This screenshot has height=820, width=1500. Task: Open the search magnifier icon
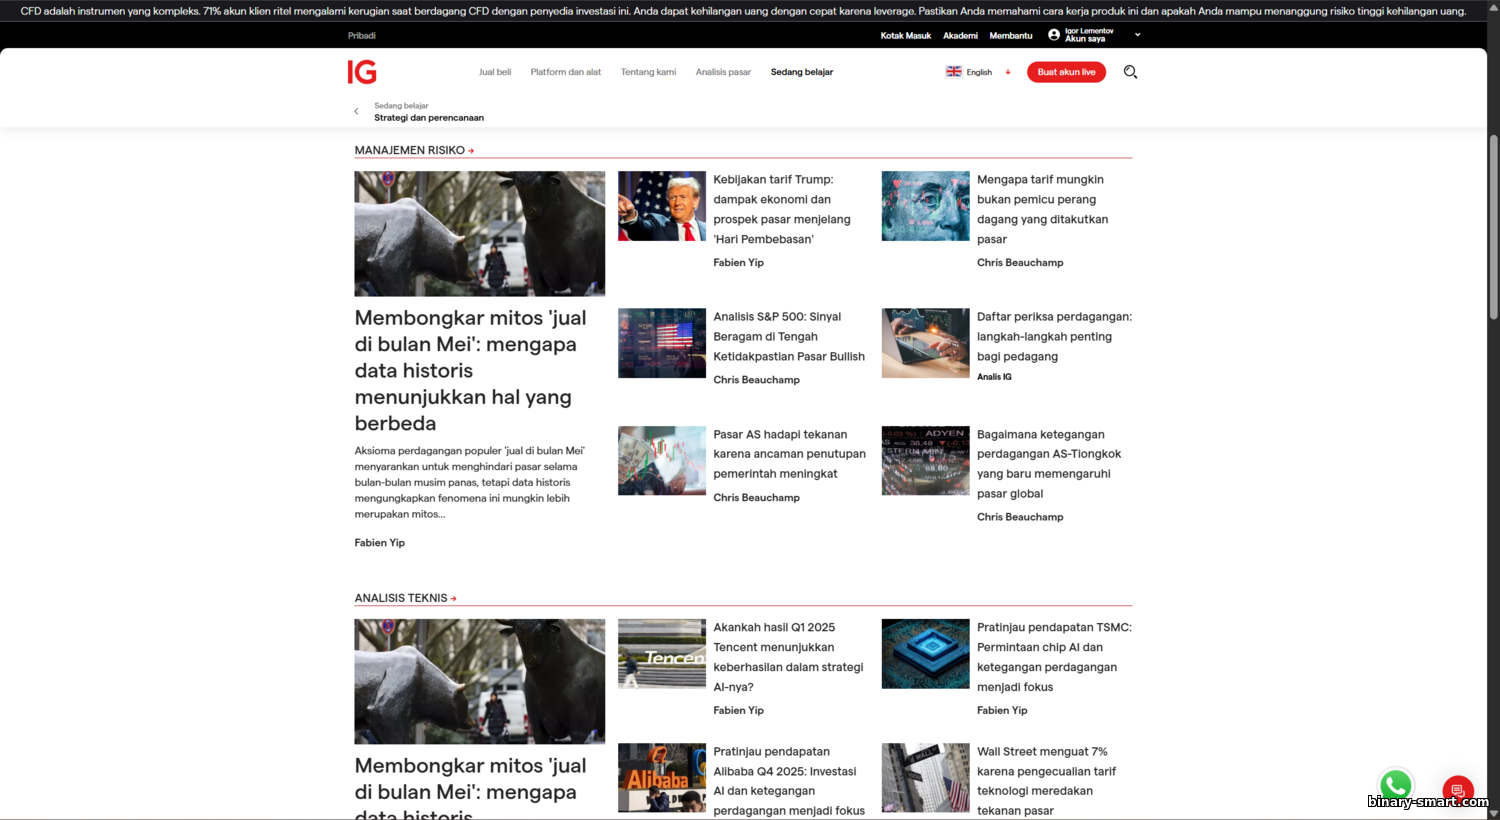click(1130, 72)
